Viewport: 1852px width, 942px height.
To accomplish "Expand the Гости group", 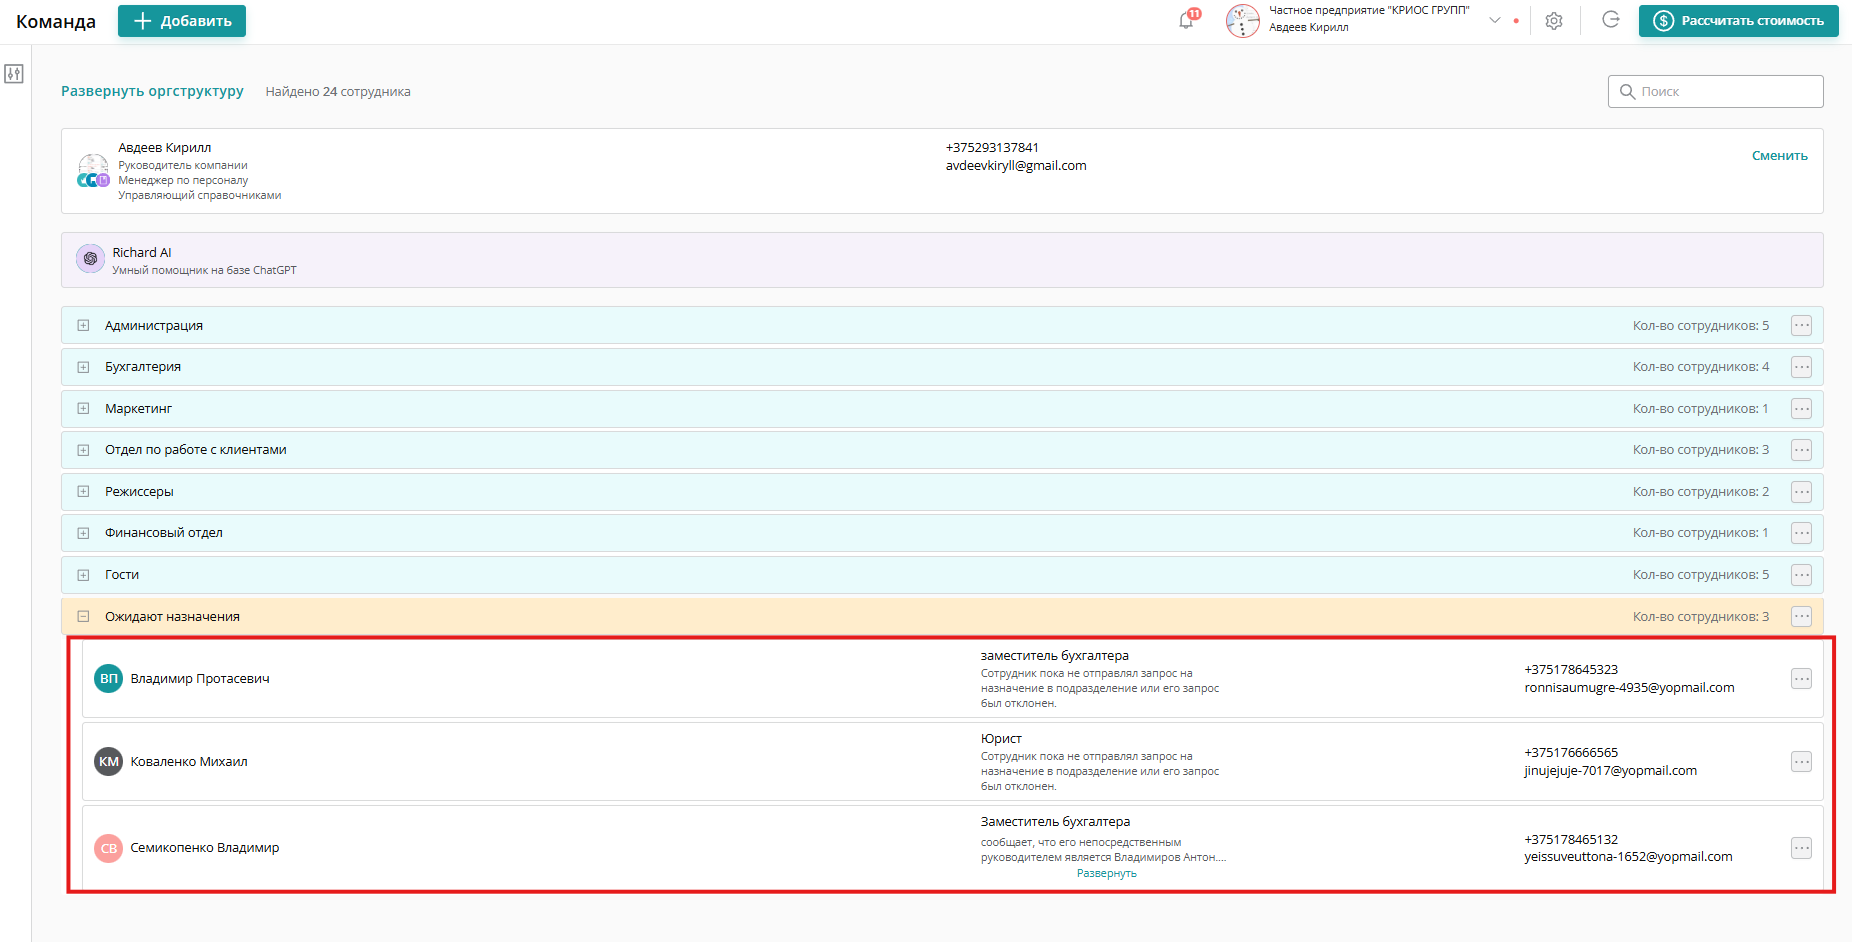I will click(x=83, y=575).
